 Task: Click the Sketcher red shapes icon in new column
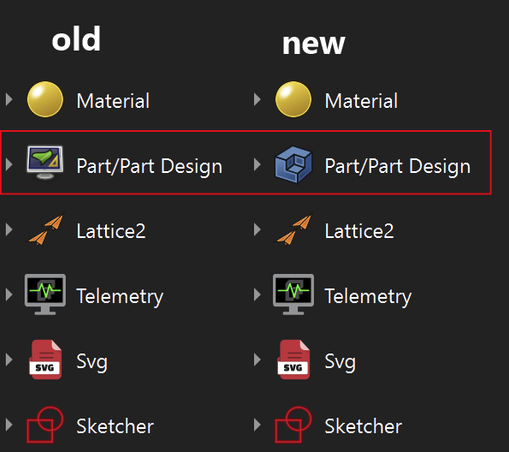pos(293,424)
